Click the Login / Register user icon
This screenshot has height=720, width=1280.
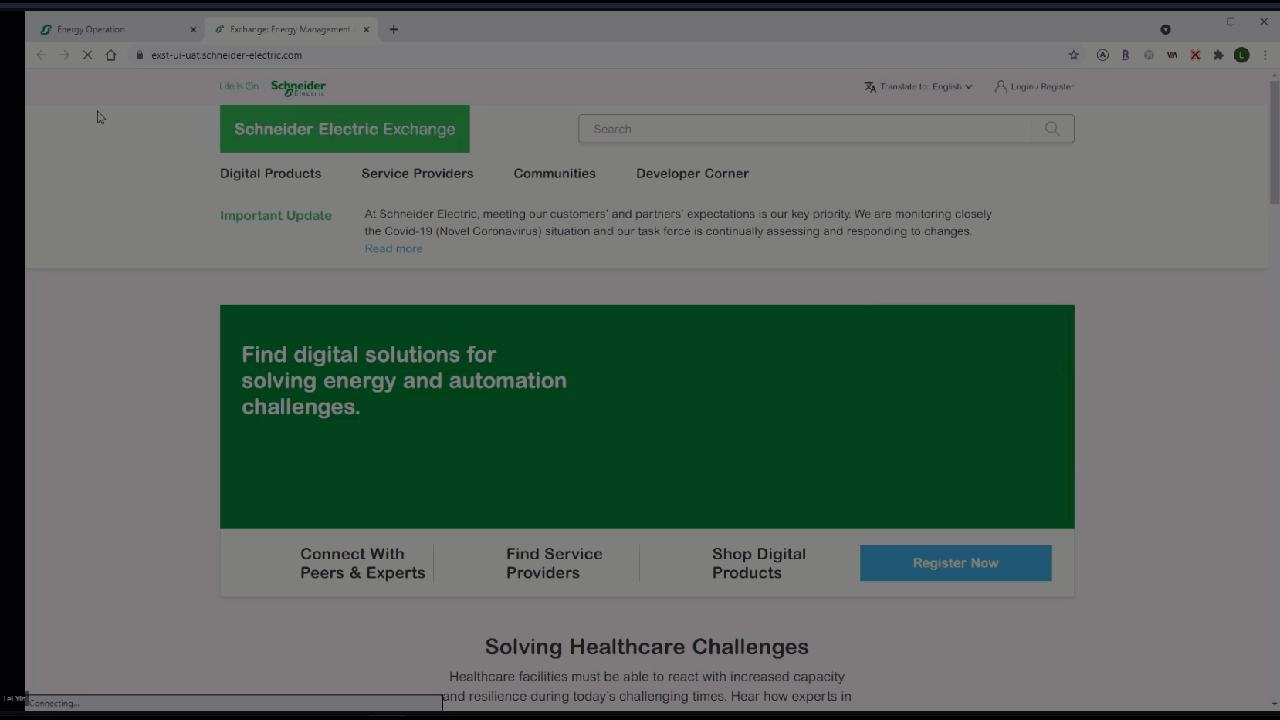pyautogui.click(x=1000, y=86)
